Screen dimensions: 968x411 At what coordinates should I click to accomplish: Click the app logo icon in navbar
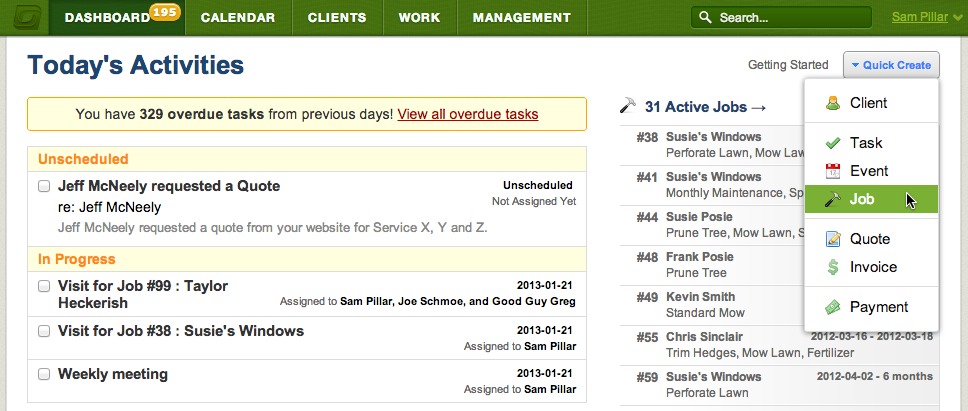click(x=24, y=17)
